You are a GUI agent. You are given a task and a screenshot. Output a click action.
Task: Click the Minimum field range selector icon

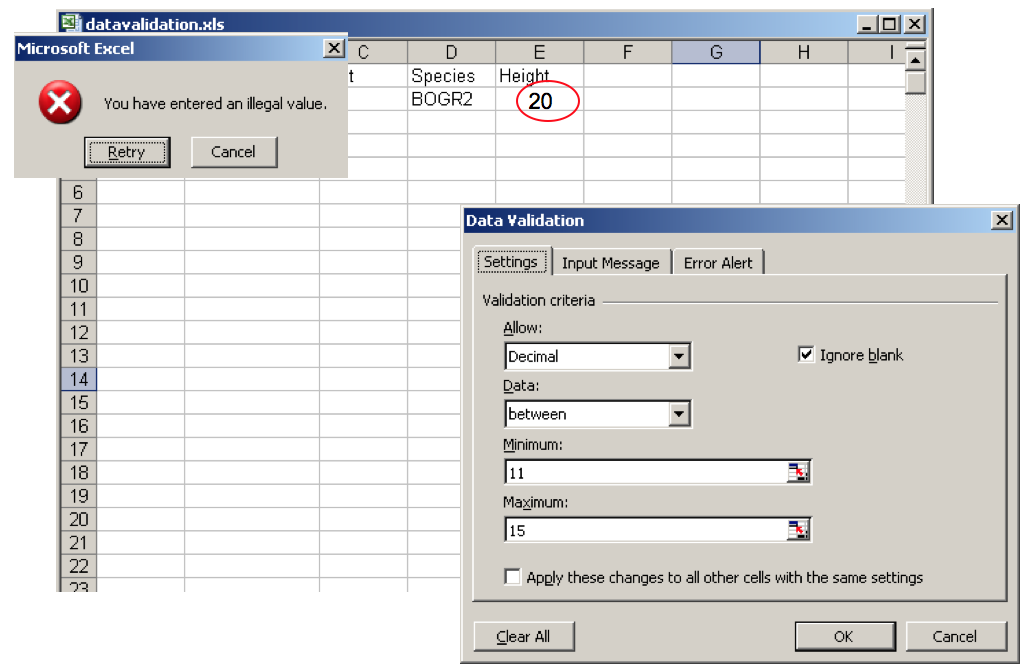tap(797, 473)
